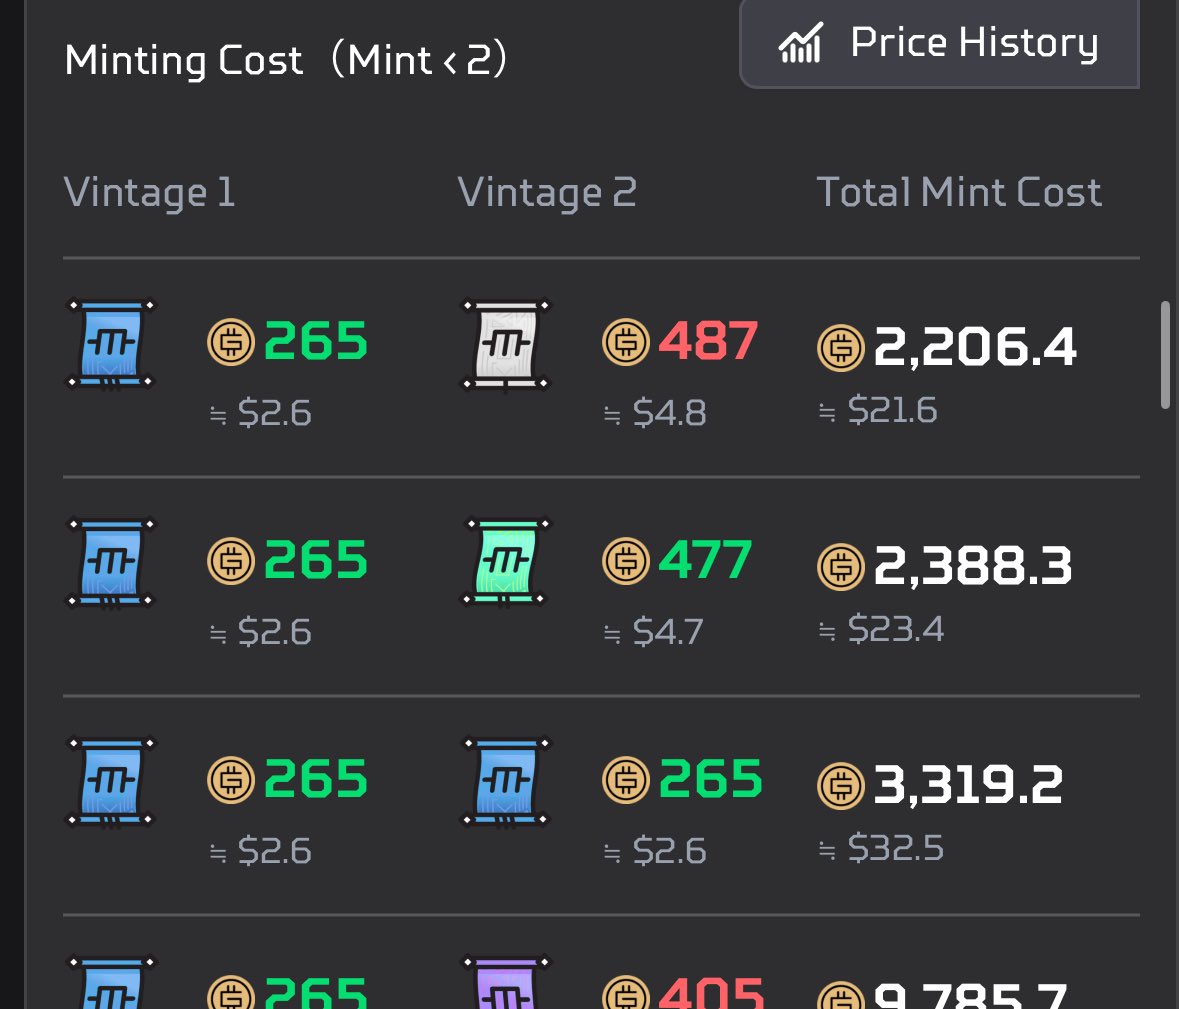Viewport: 1179px width, 1009px height.
Task: Click the red 487 price value
Action: pos(708,341)
